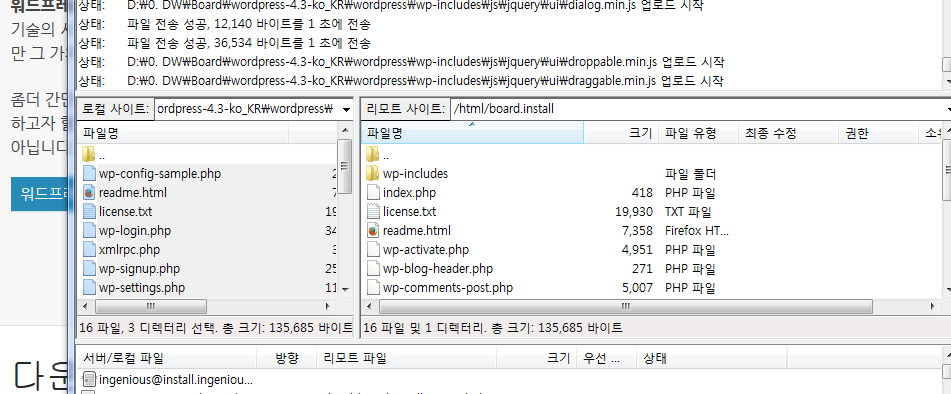This screenshot has width=951, height=394.
Task: Sort local files by 파일명 column
Action: point(183,133)
